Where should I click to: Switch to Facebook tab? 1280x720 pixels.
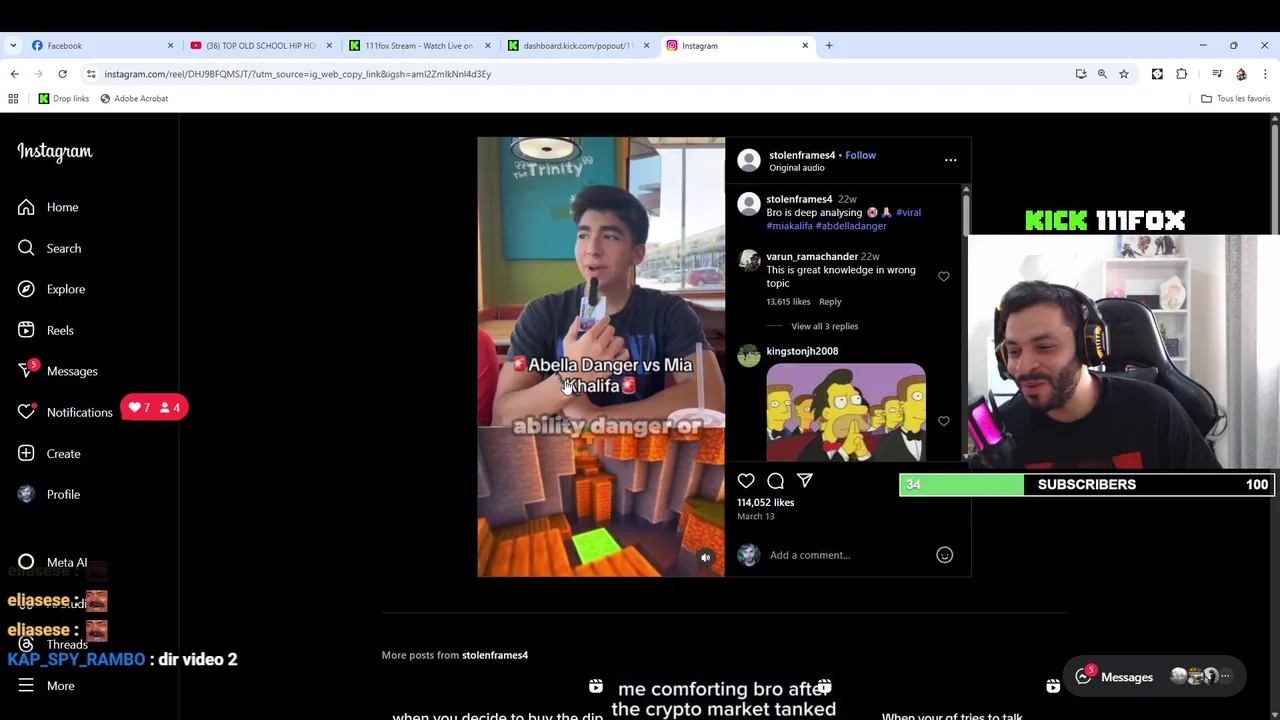point(100,45)
